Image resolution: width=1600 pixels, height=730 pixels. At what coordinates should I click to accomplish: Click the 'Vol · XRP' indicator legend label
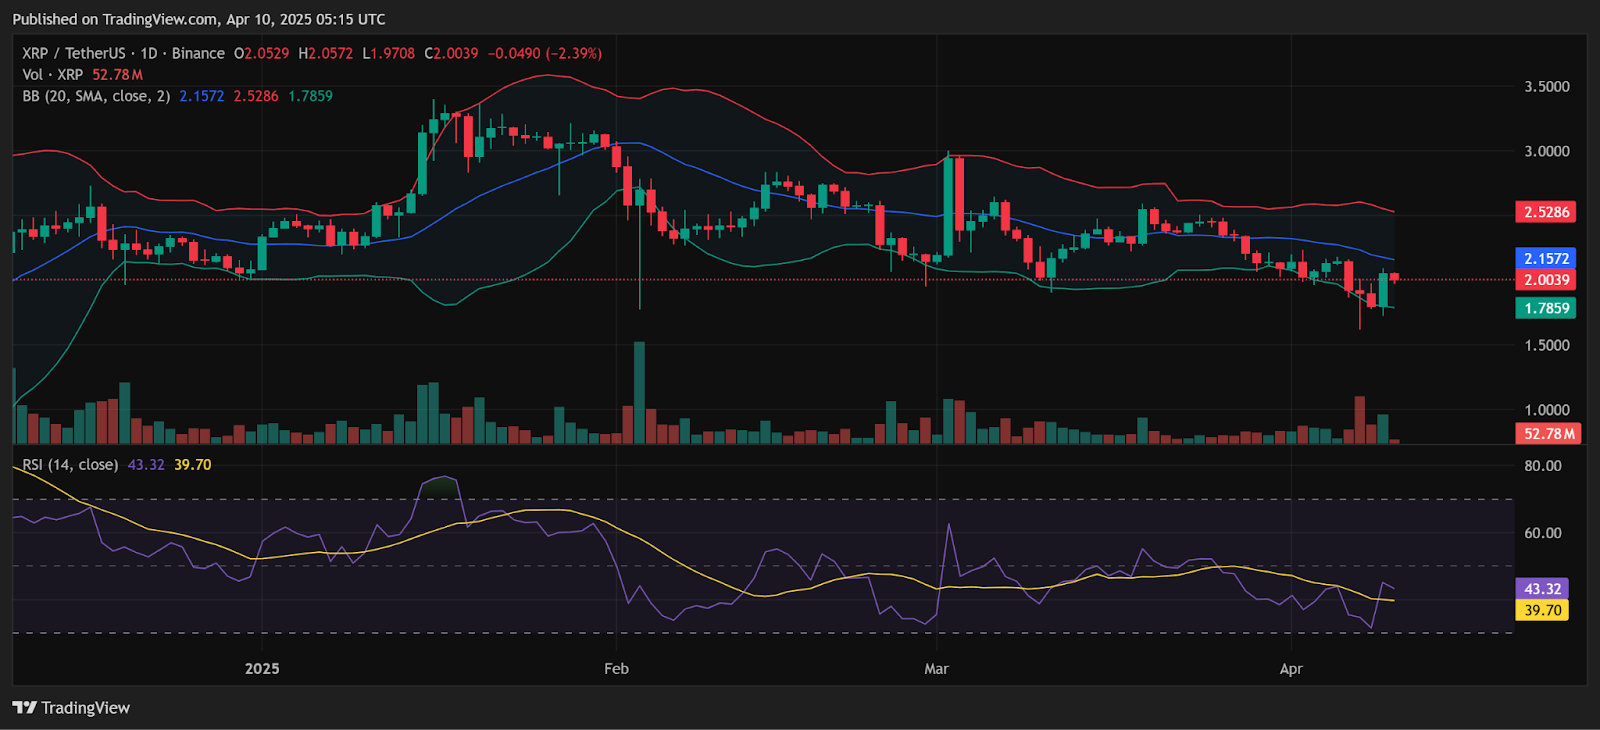[53, 75]
